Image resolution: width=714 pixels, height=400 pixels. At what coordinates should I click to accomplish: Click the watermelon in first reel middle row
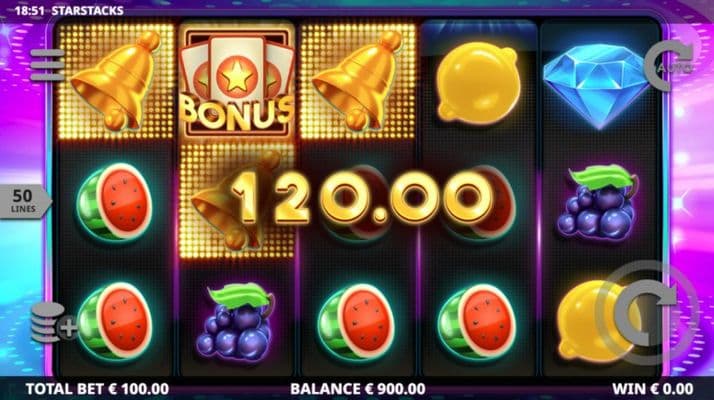coord(114,201)
